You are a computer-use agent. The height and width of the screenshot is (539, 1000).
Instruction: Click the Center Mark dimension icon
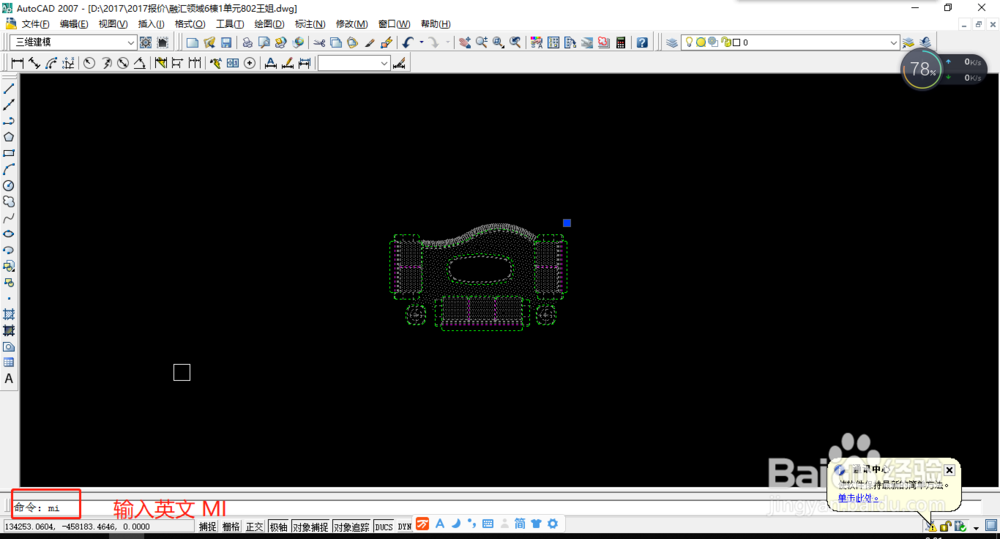pos(249,63)
